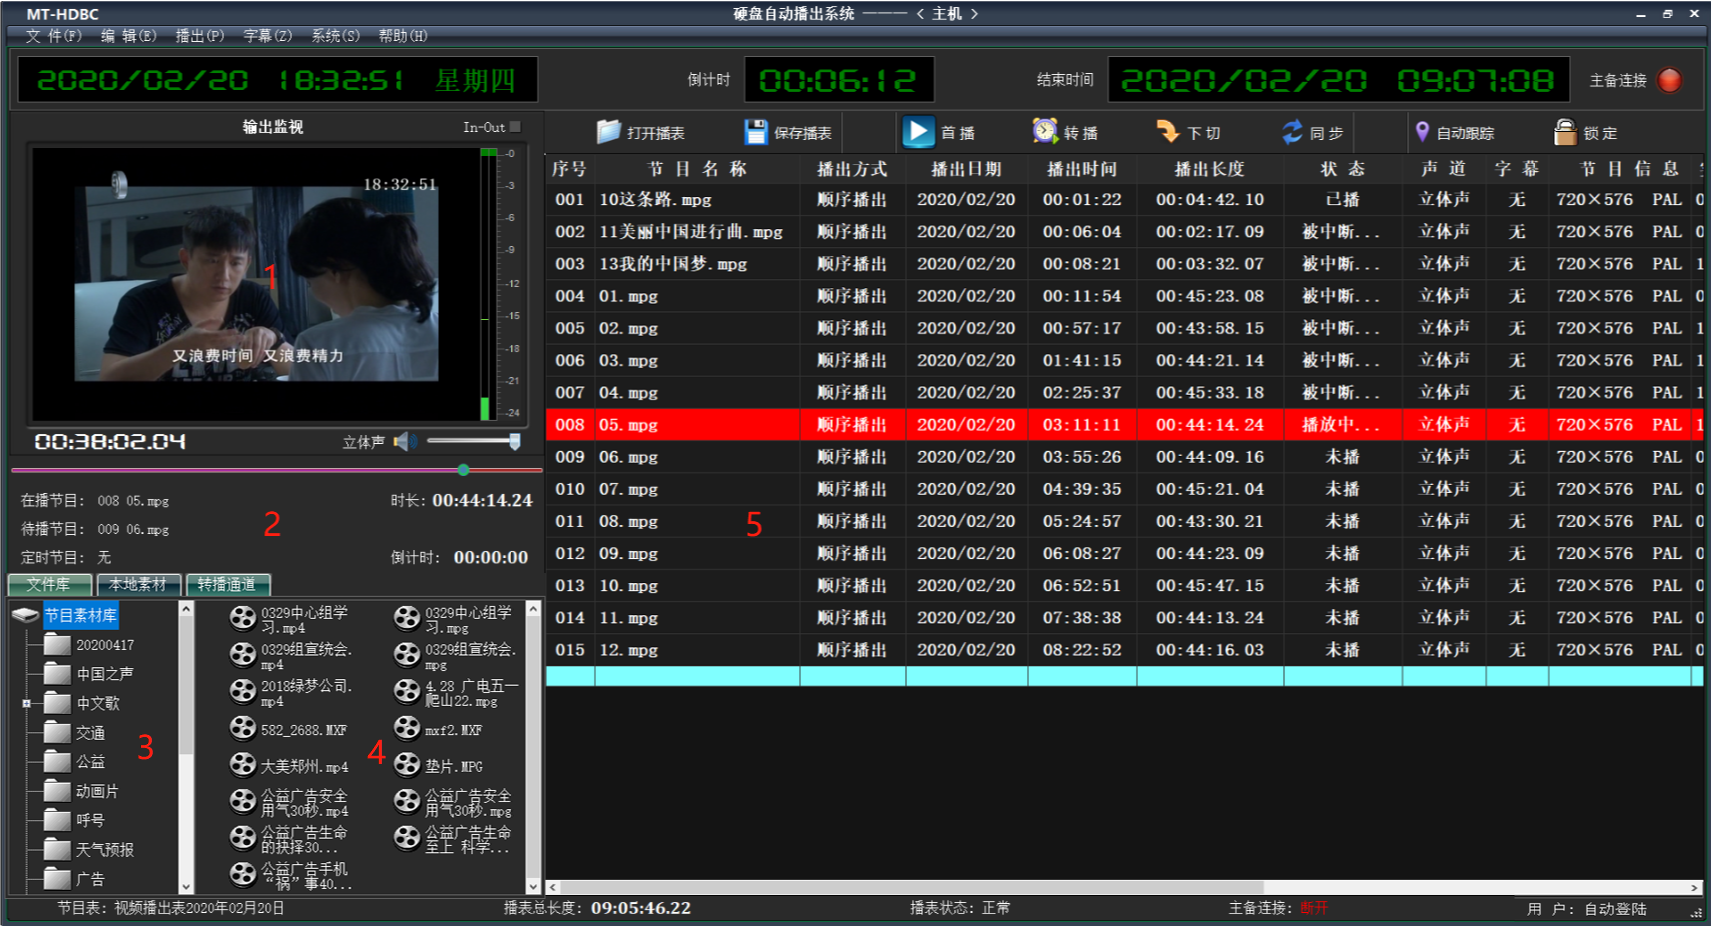The image size is (1711, 926).
Task: Toggle the In-Out checkbox
Action: pos(515,127)
